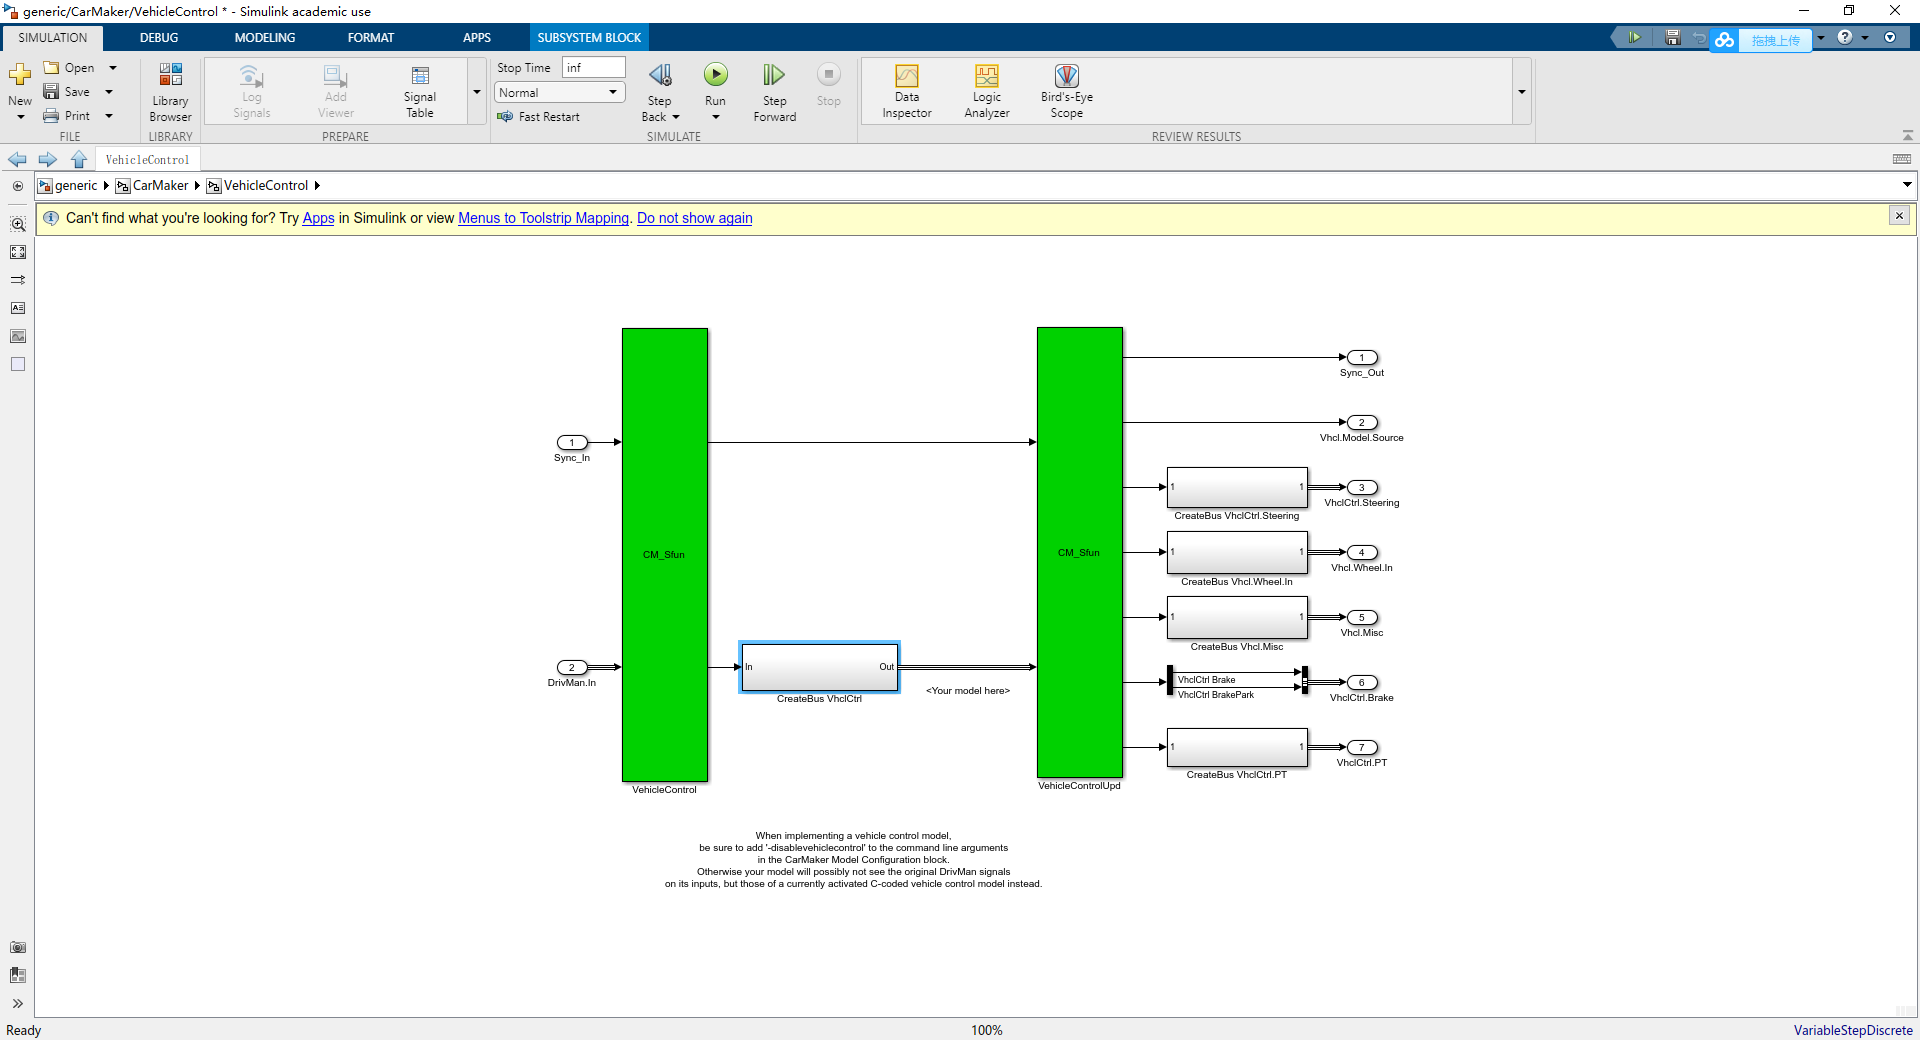The width and height of the screenshot is (1920, 1040).
Task: Add an annotation with the text icon
Action: click(18, 308)
